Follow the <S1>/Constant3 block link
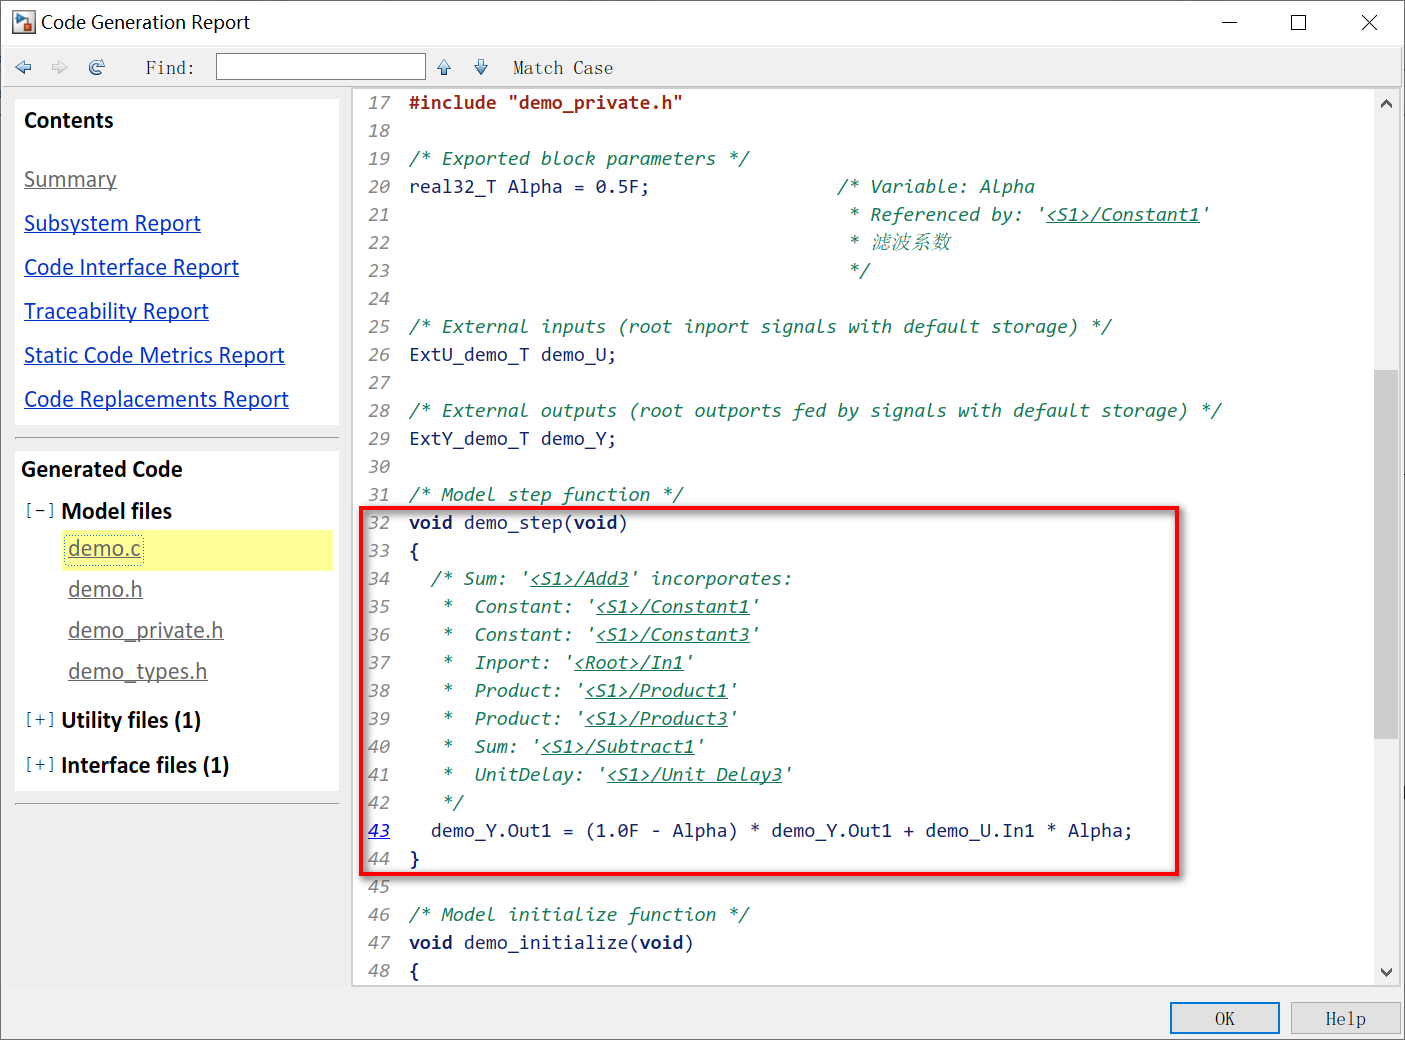The height and width of the screenshot is (1040, 1405). 672,635
